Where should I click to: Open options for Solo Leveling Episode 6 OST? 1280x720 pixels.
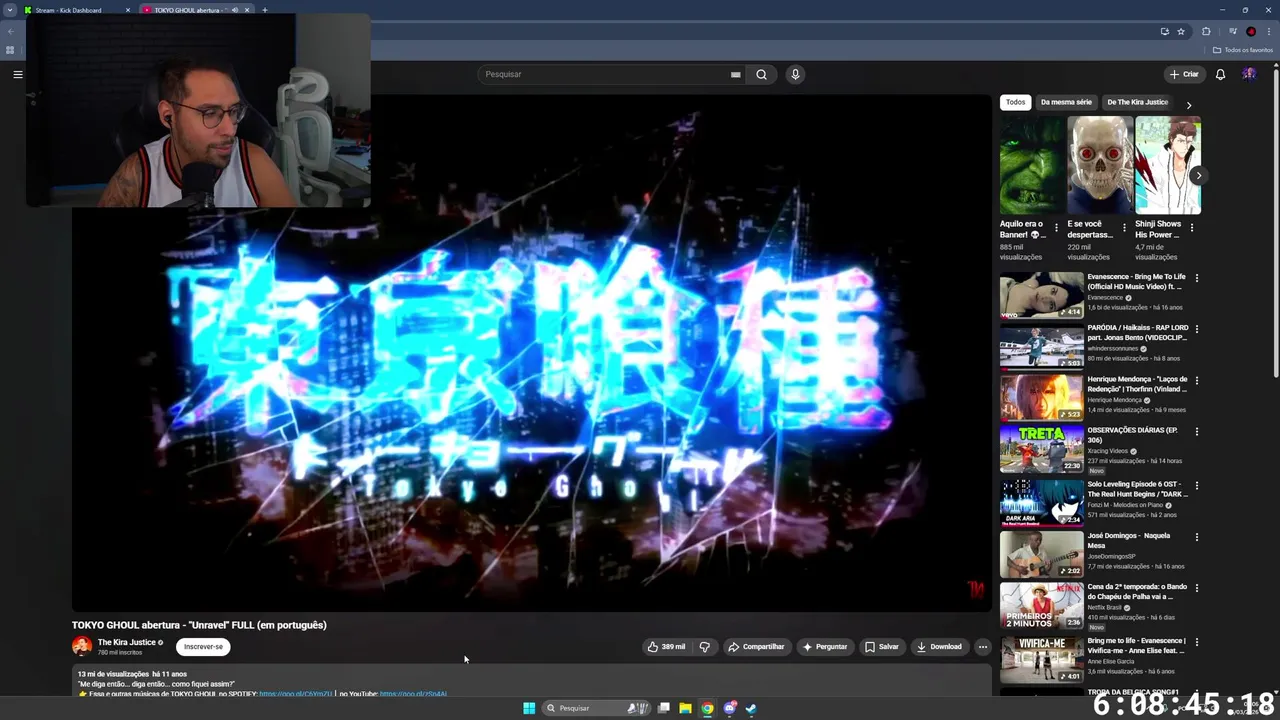click(x=1196, y=485)
